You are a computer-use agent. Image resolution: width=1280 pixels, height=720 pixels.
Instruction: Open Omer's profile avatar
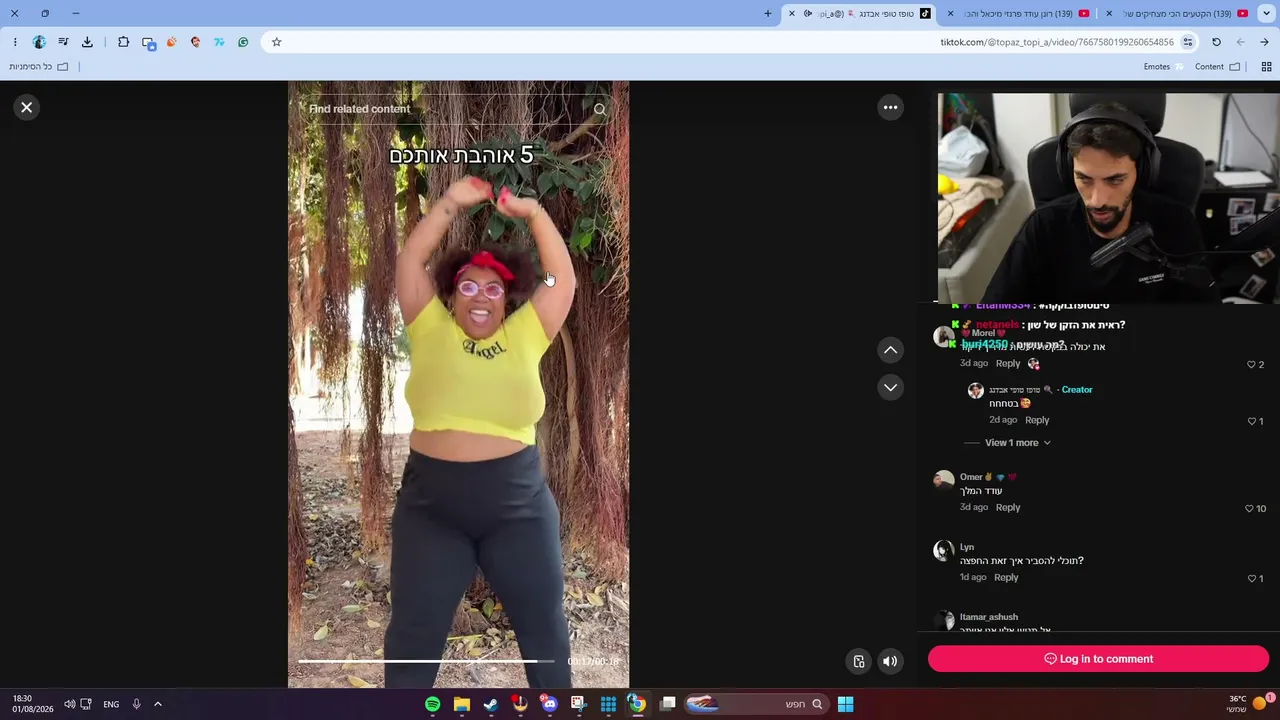tap(944, 481)
